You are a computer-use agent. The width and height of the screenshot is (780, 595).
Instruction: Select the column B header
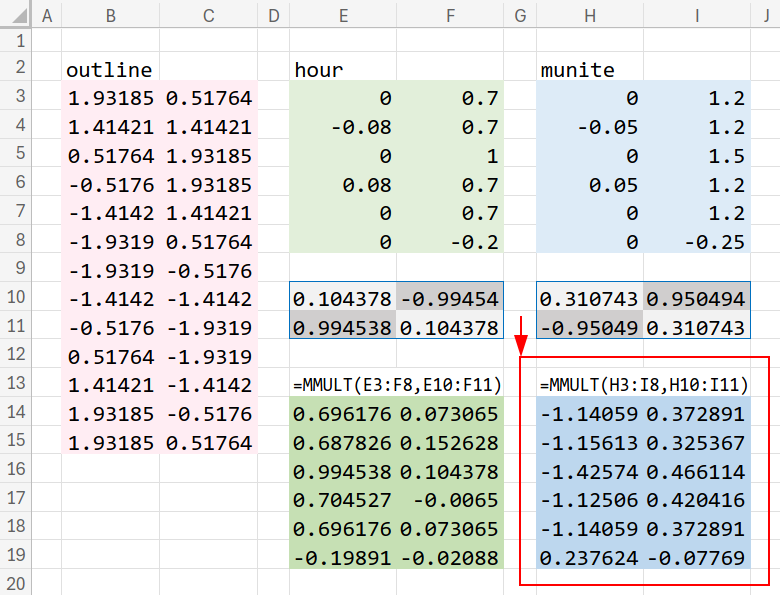point(110,15)
